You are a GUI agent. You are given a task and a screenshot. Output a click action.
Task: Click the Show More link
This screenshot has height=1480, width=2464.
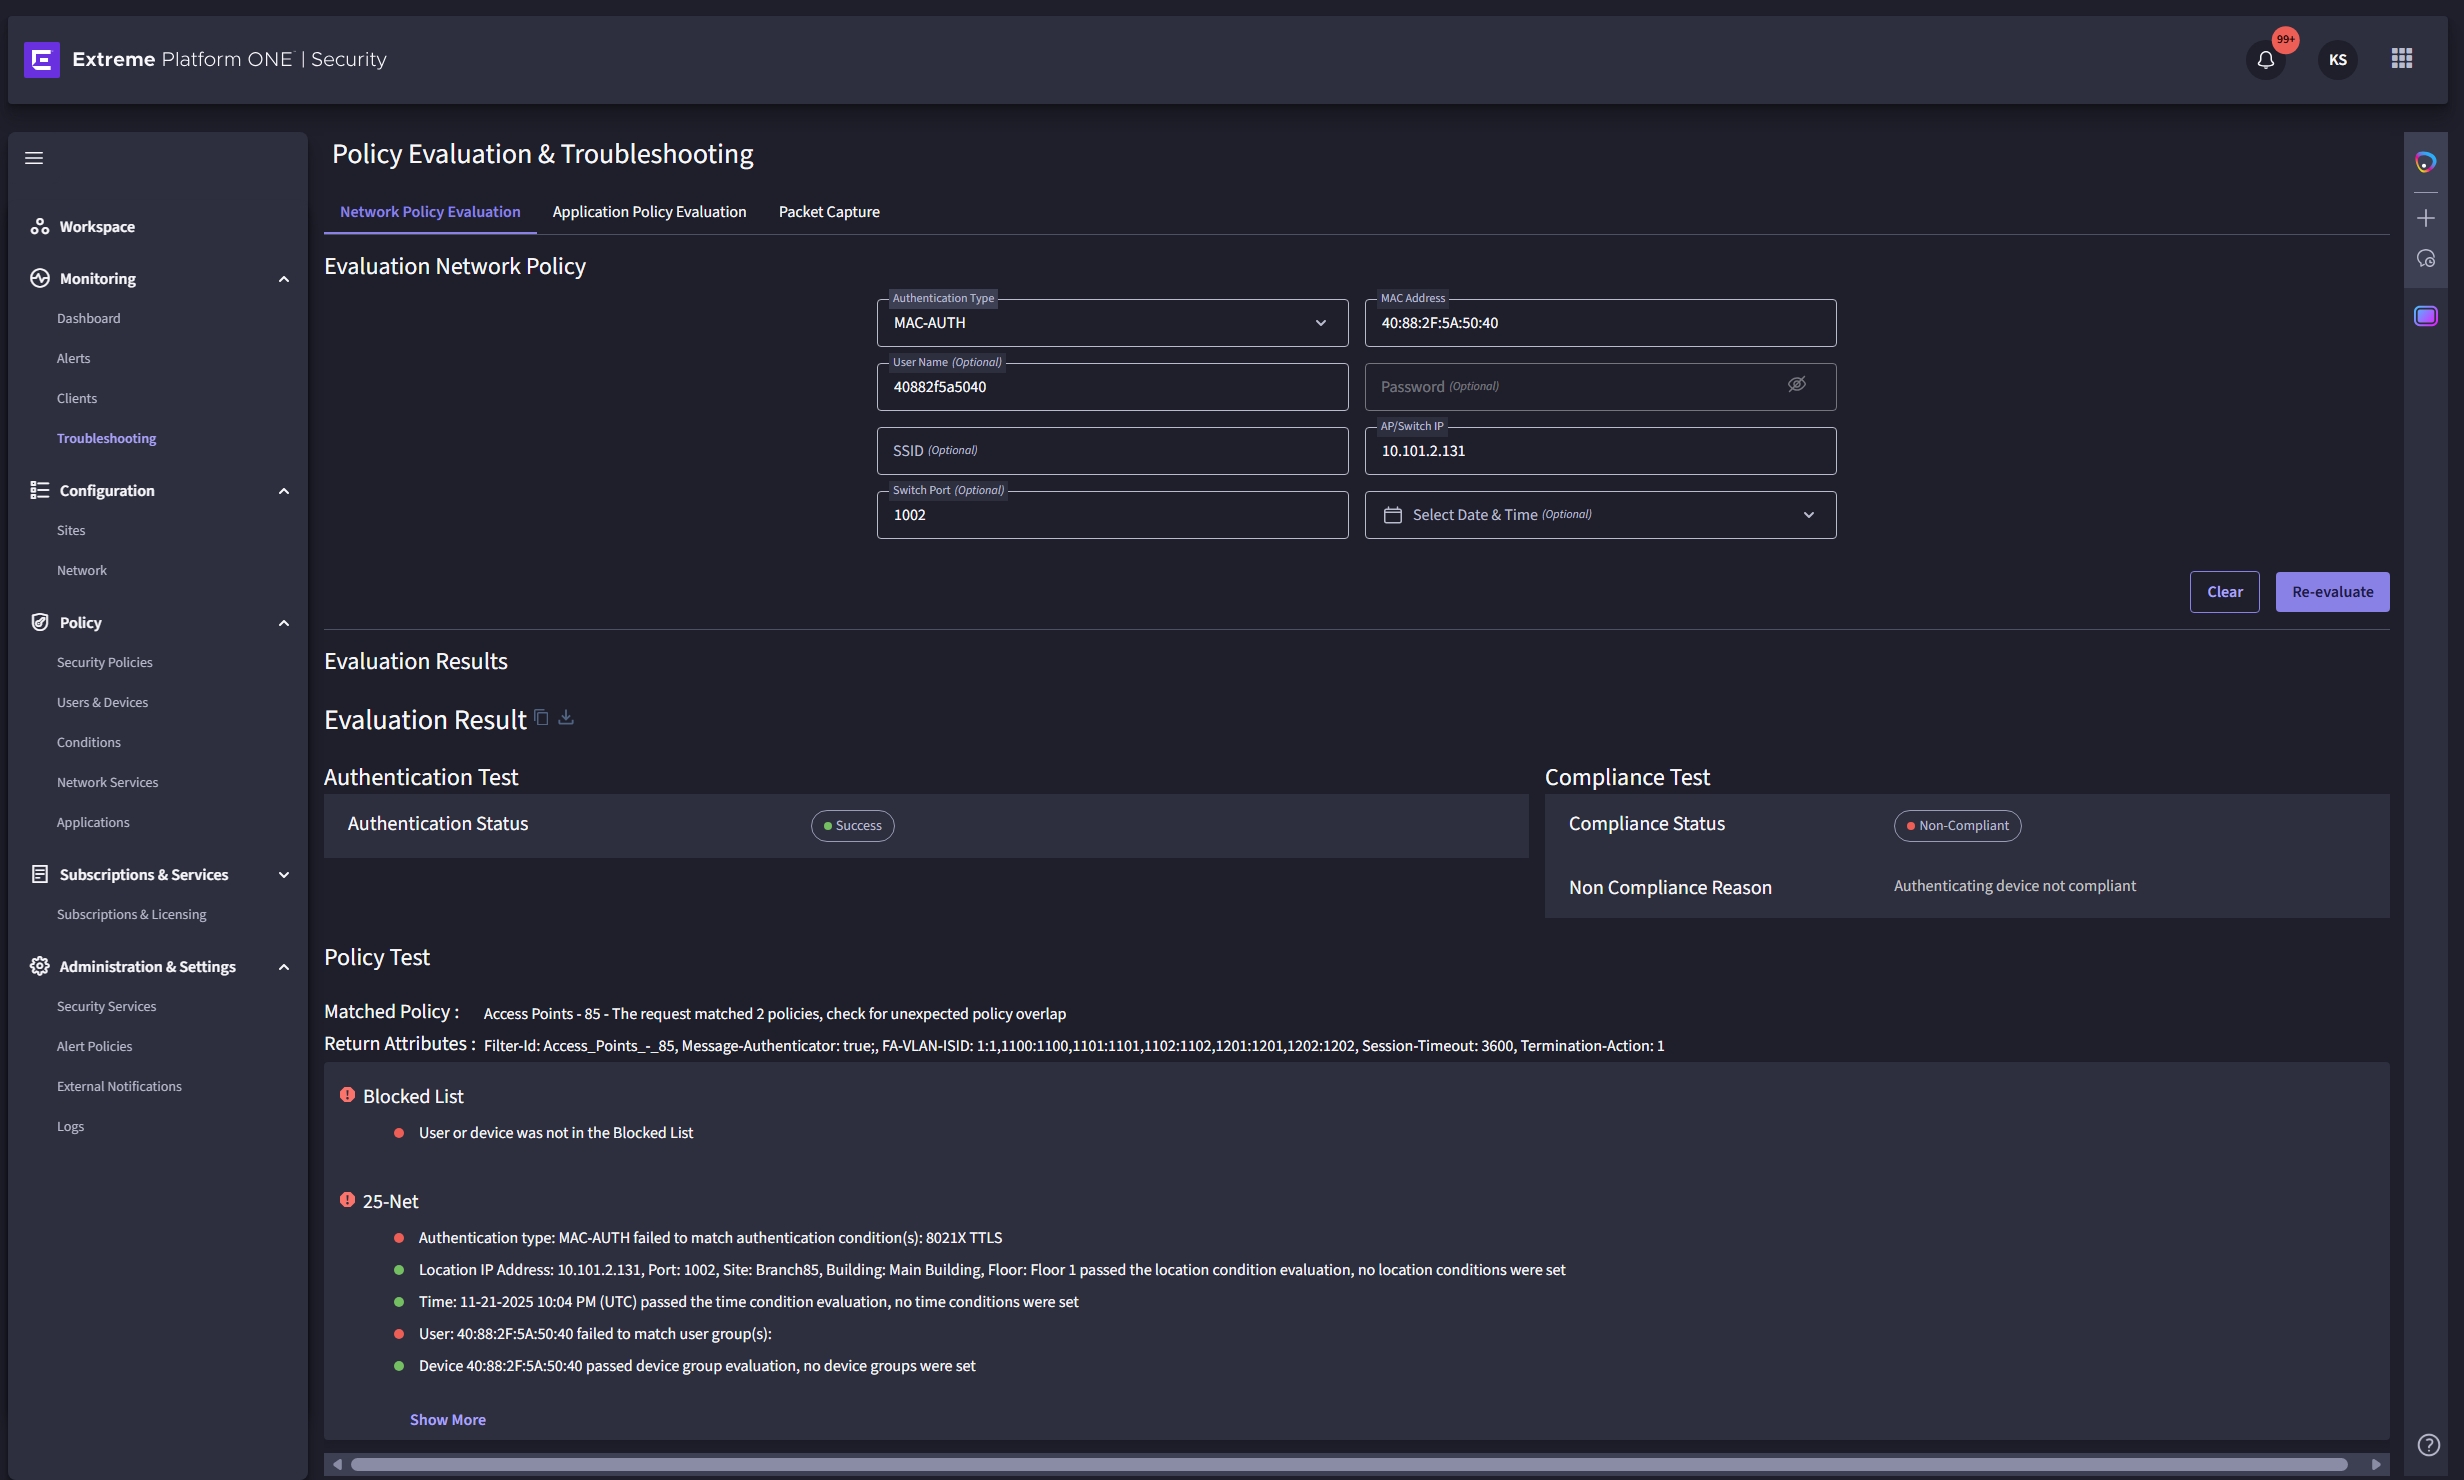447,1419
